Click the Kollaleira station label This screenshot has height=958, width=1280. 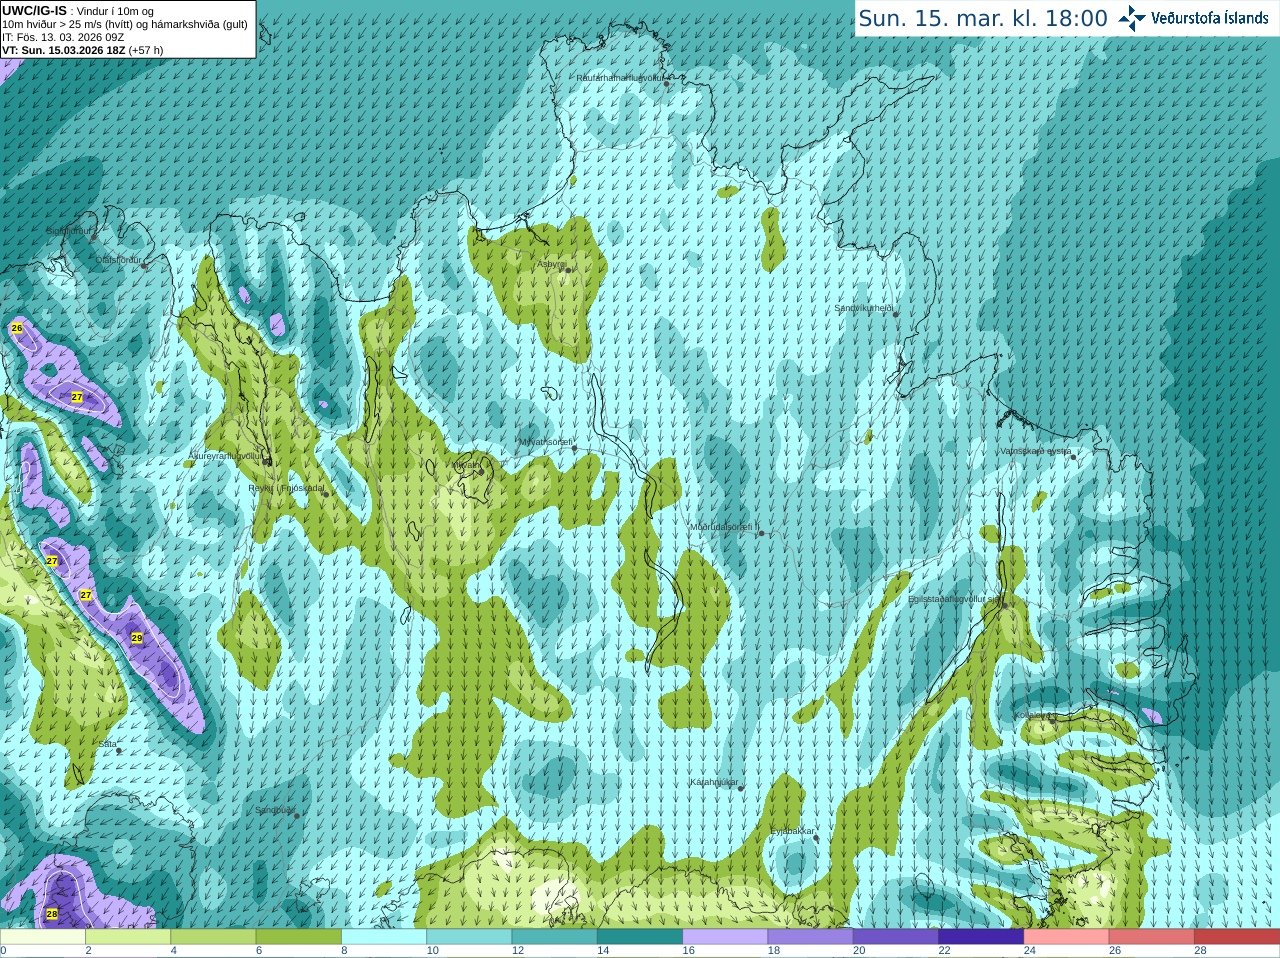(x=1034, y=715)
